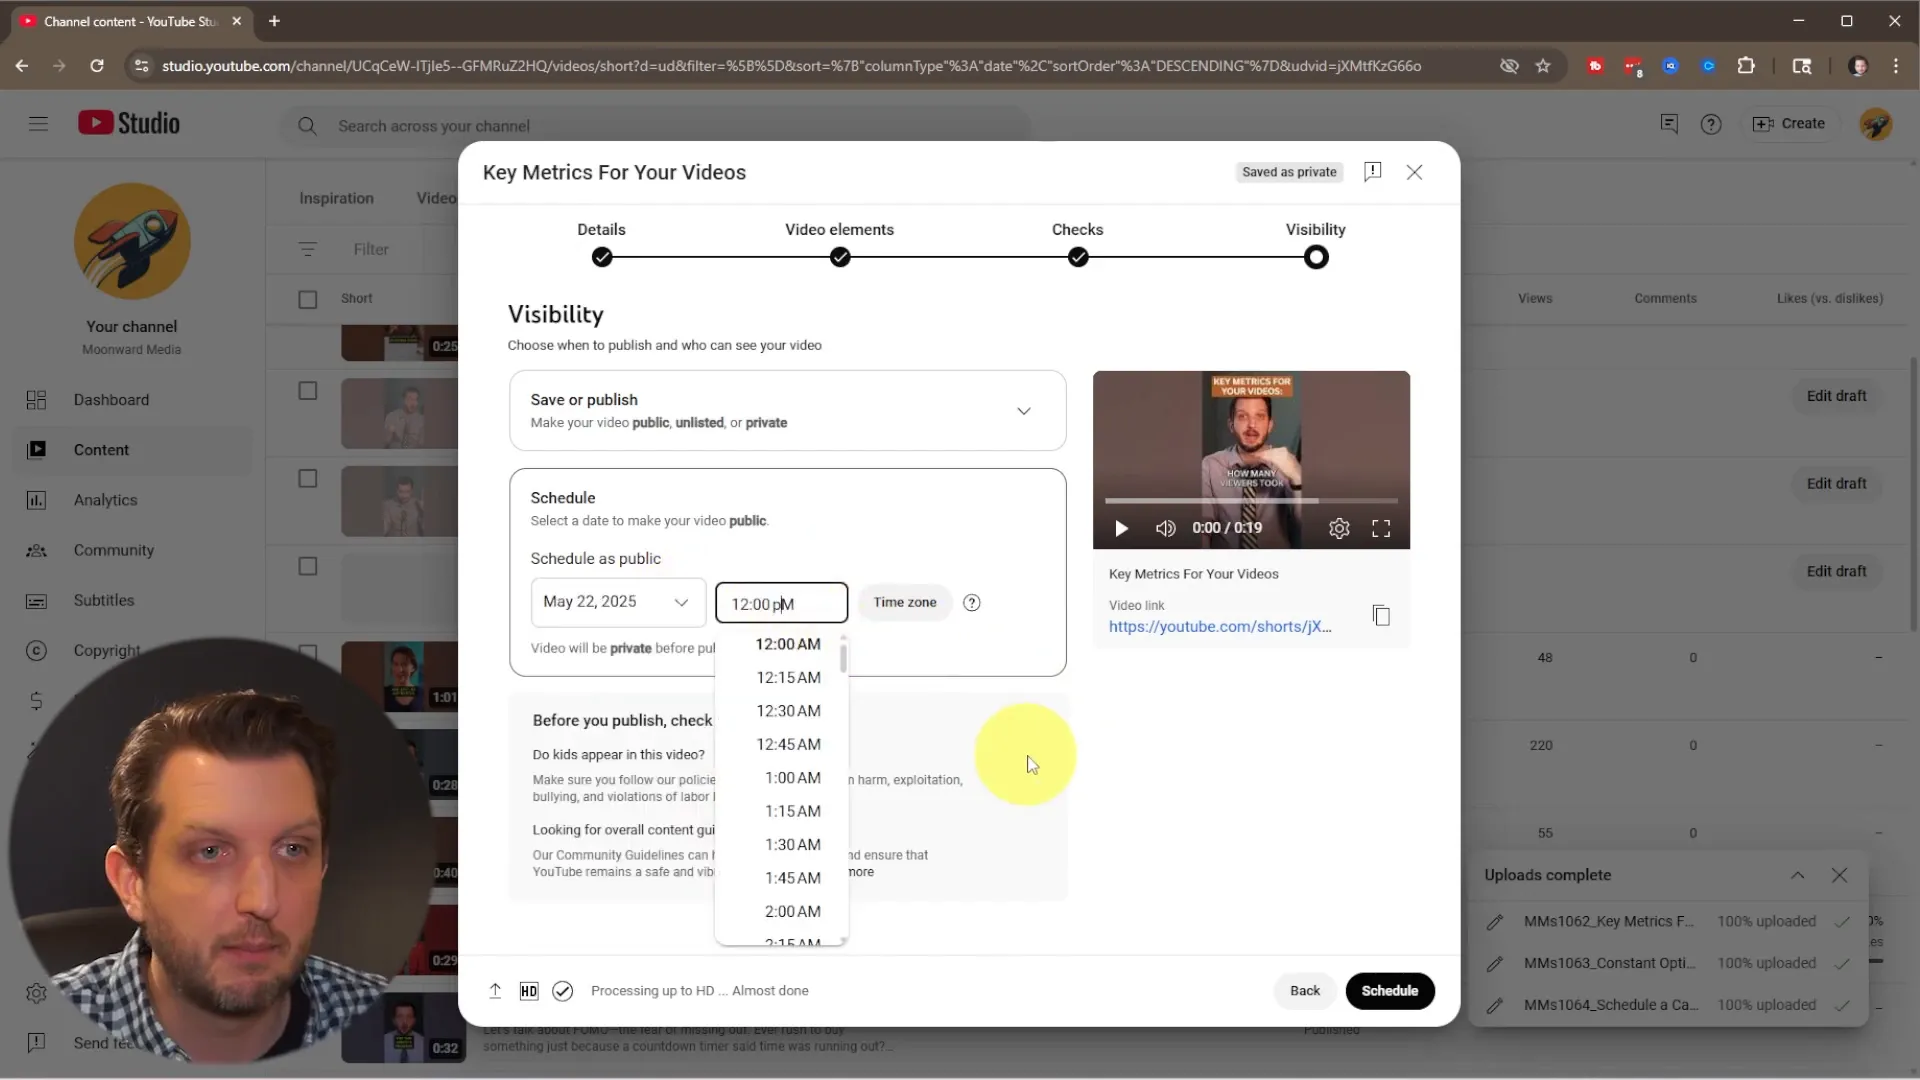Screen dimensions: 1920x1080
Task: Open a new browser tab
Action: click(274, 21)
